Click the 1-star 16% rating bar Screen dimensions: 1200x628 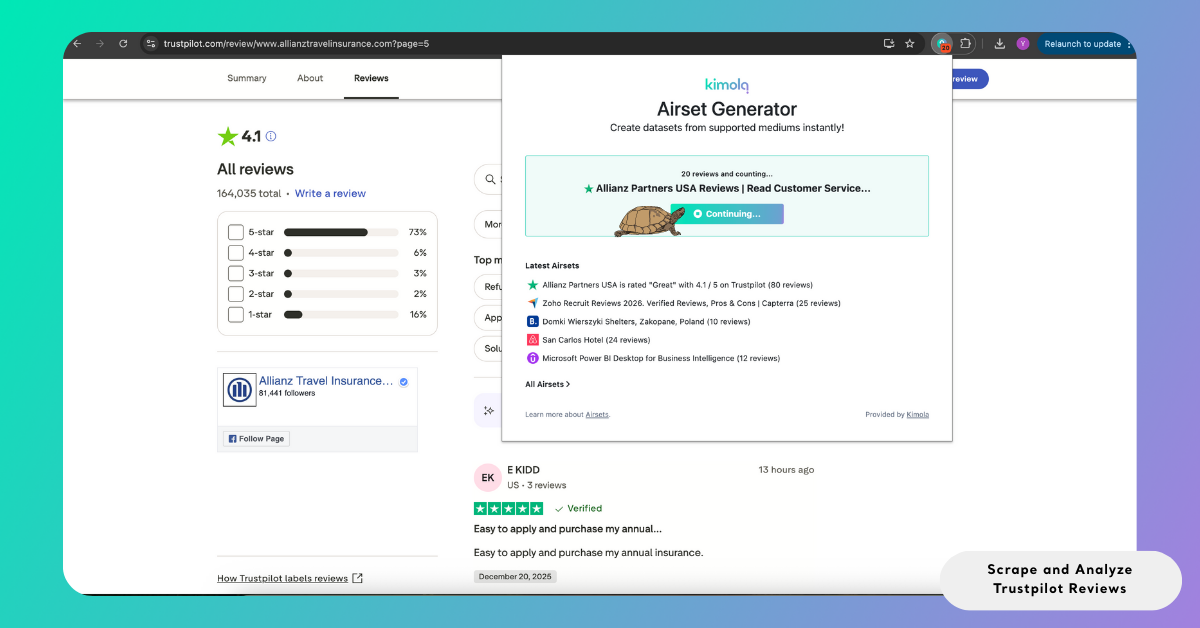click(341, 314)
